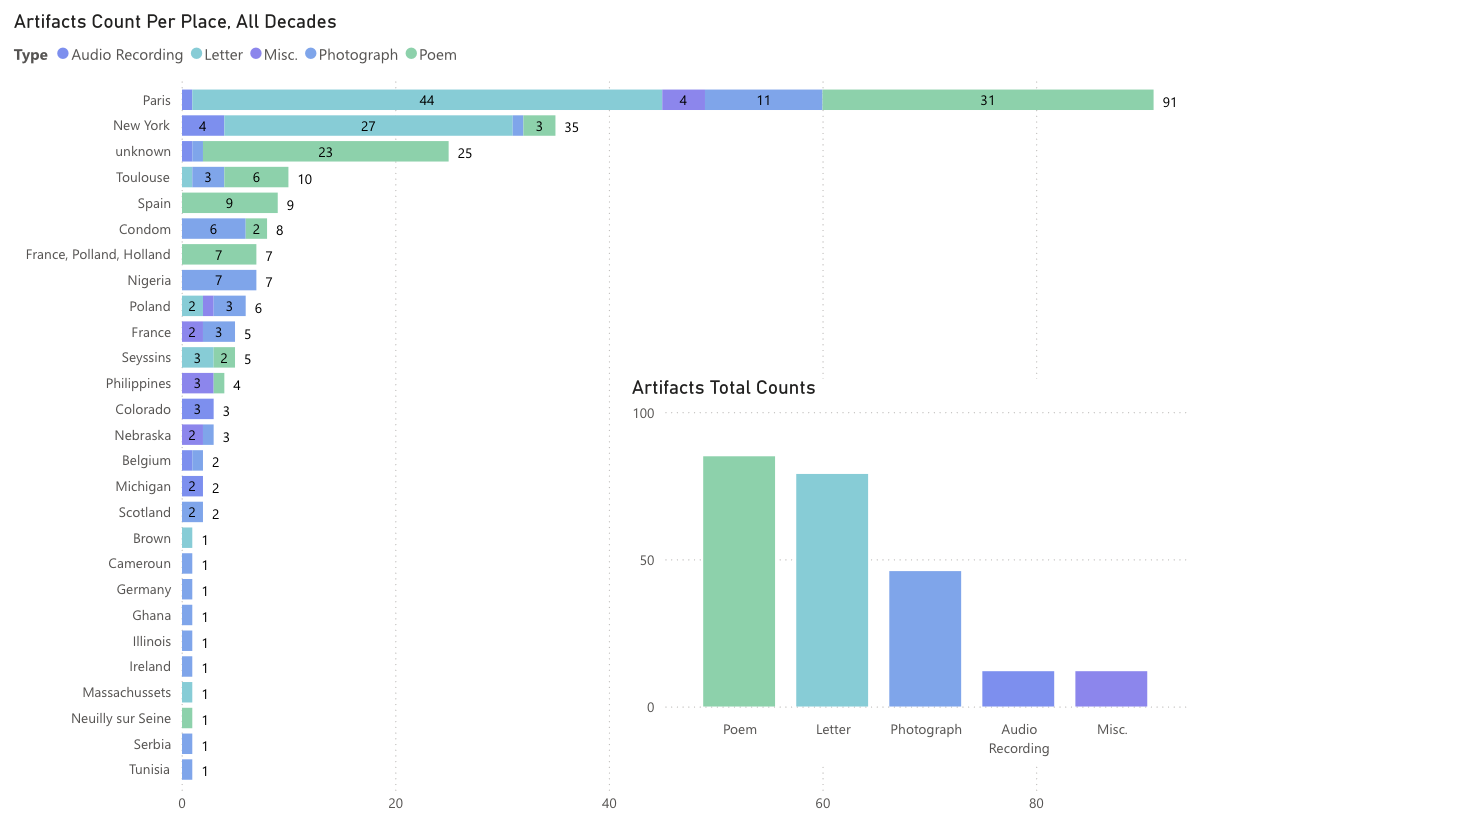This screenshot has height=821, width=1460.
Task: Click the Misc. column in totals chart
Action: pos(1111,689)
